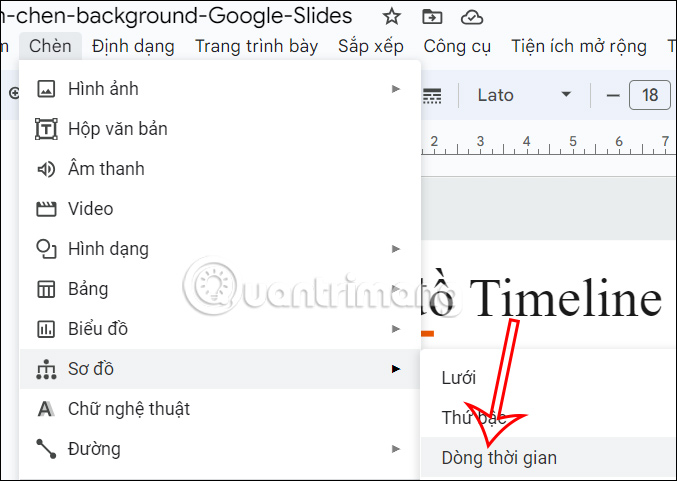Select Hình dạng menu item
This screenshot has height=481, width=677.
(x=220, y=249)
